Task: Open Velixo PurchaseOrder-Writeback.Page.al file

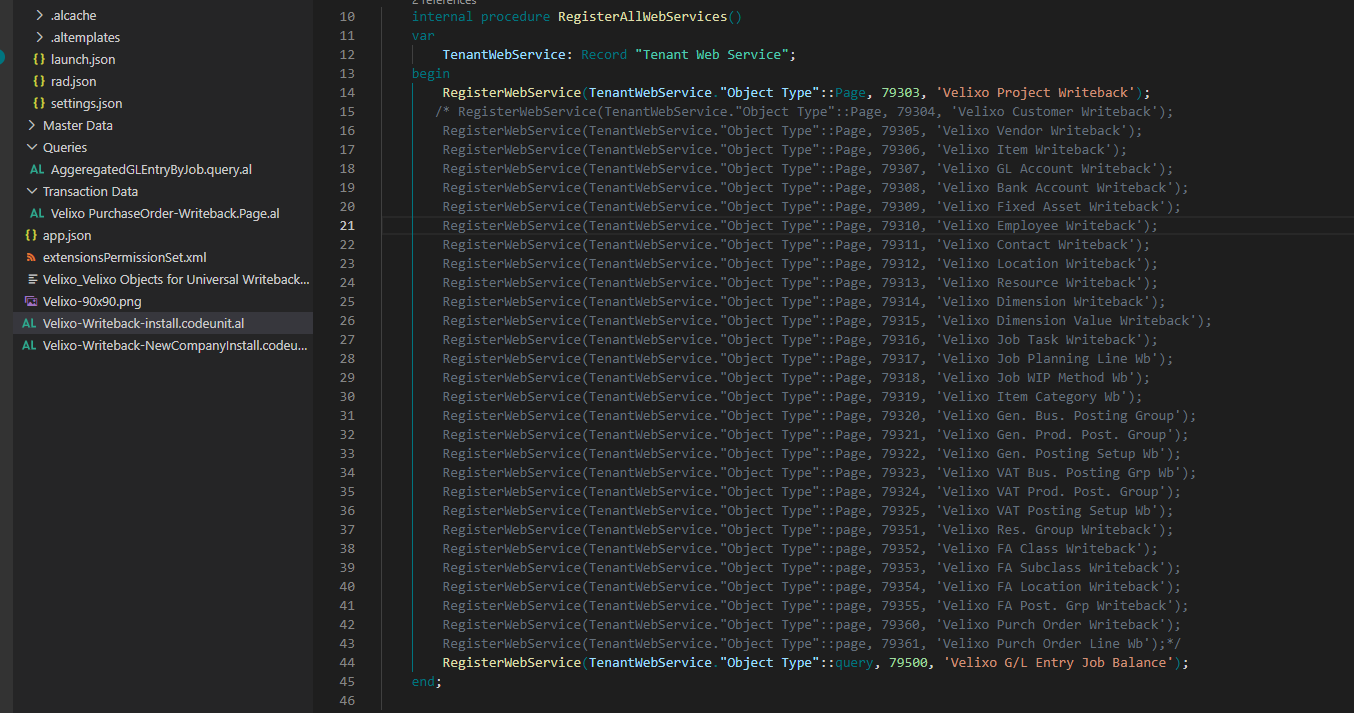Action: [x=165, y=213]
